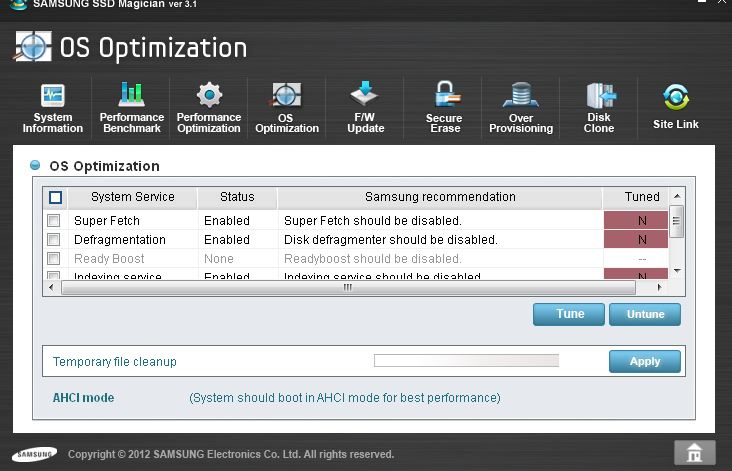
Task: Click the AHCI mode performance hint text
Action: [345, 398]
